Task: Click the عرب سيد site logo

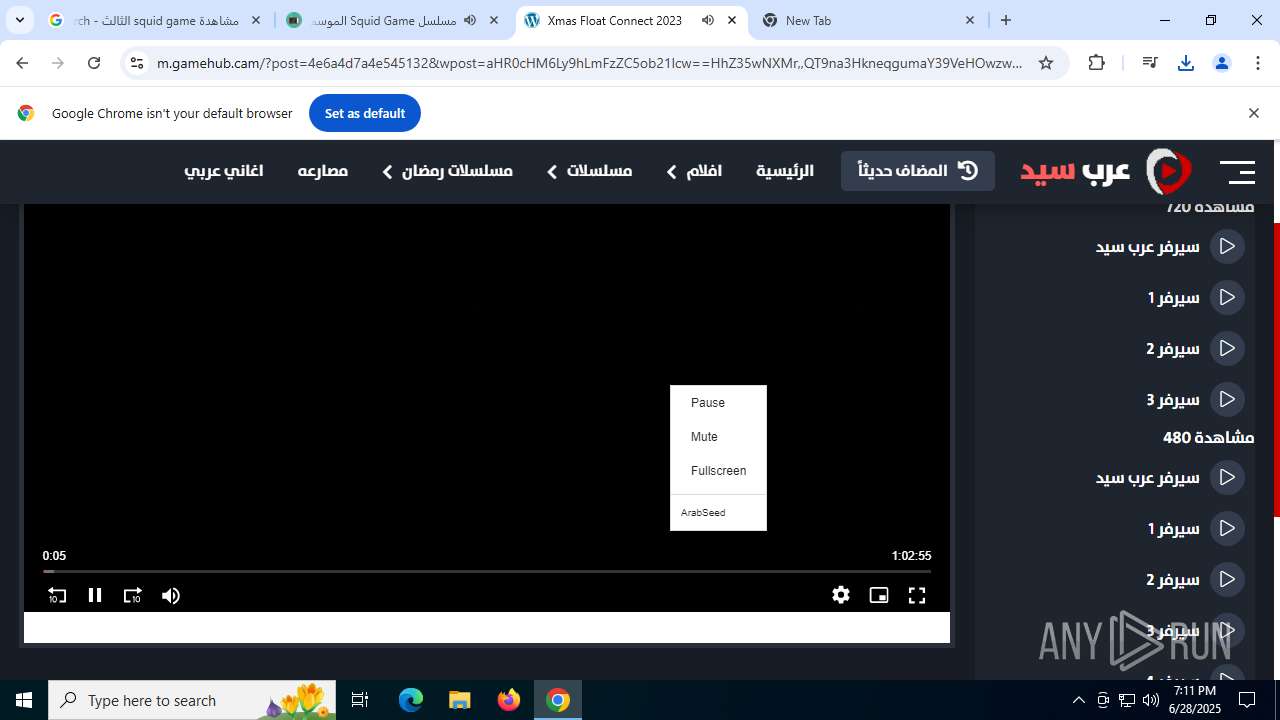Action: tap(1106, 171)
